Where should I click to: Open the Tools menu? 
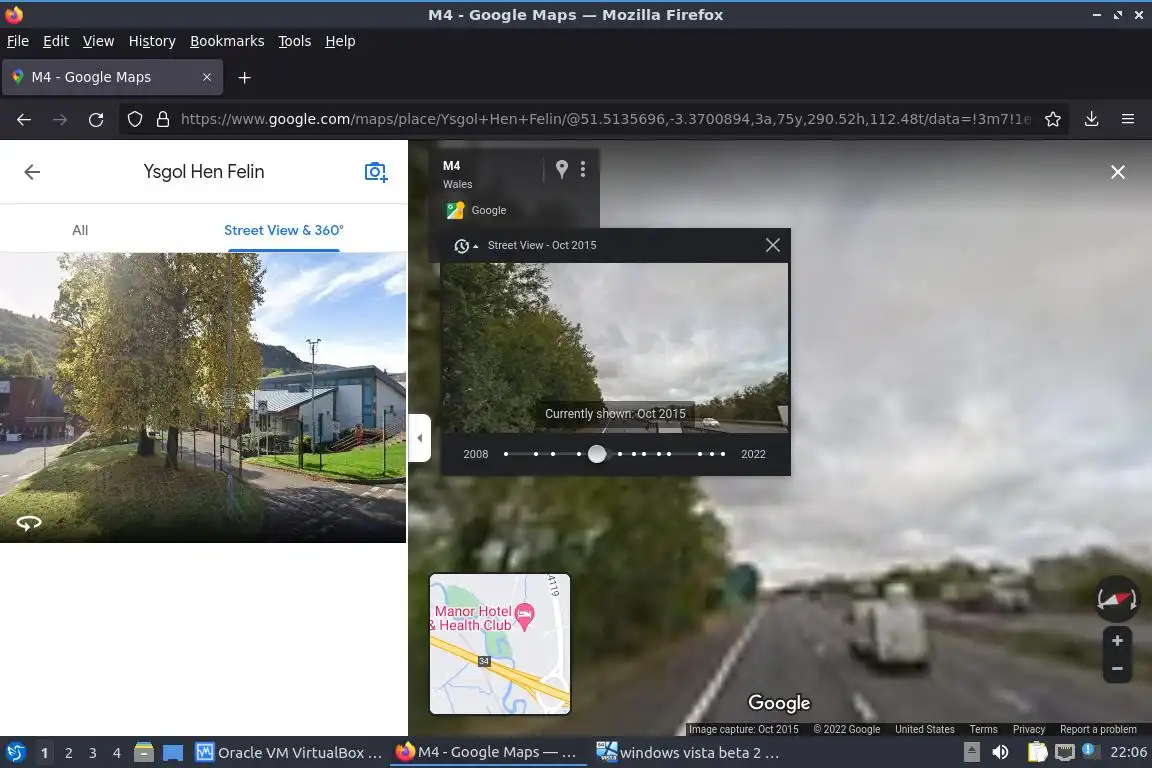pos(295,41)
